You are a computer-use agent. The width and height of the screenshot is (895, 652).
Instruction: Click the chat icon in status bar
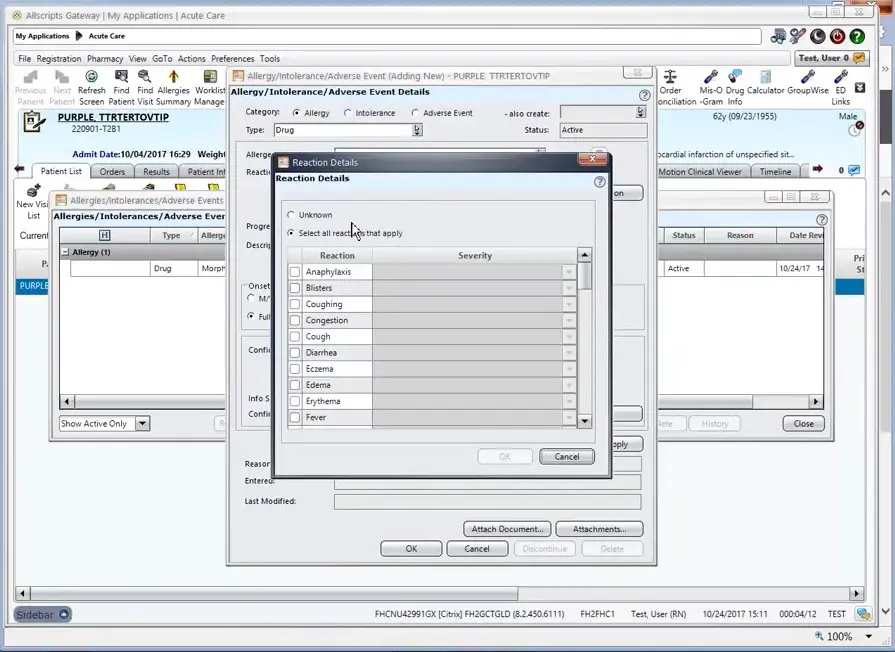(863, 614)
